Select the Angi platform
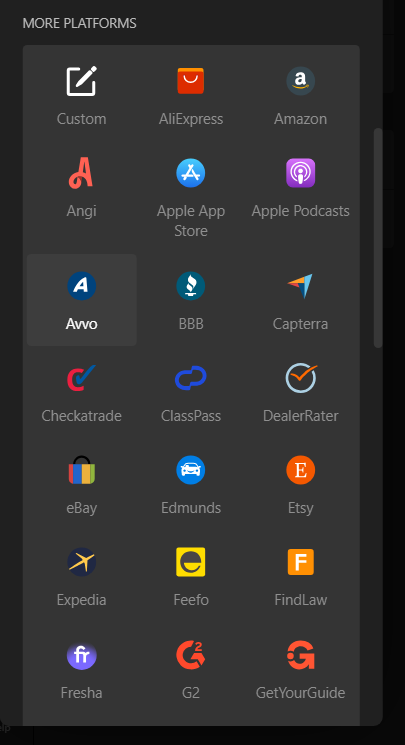The image size is (405, 745). (81, 188)
